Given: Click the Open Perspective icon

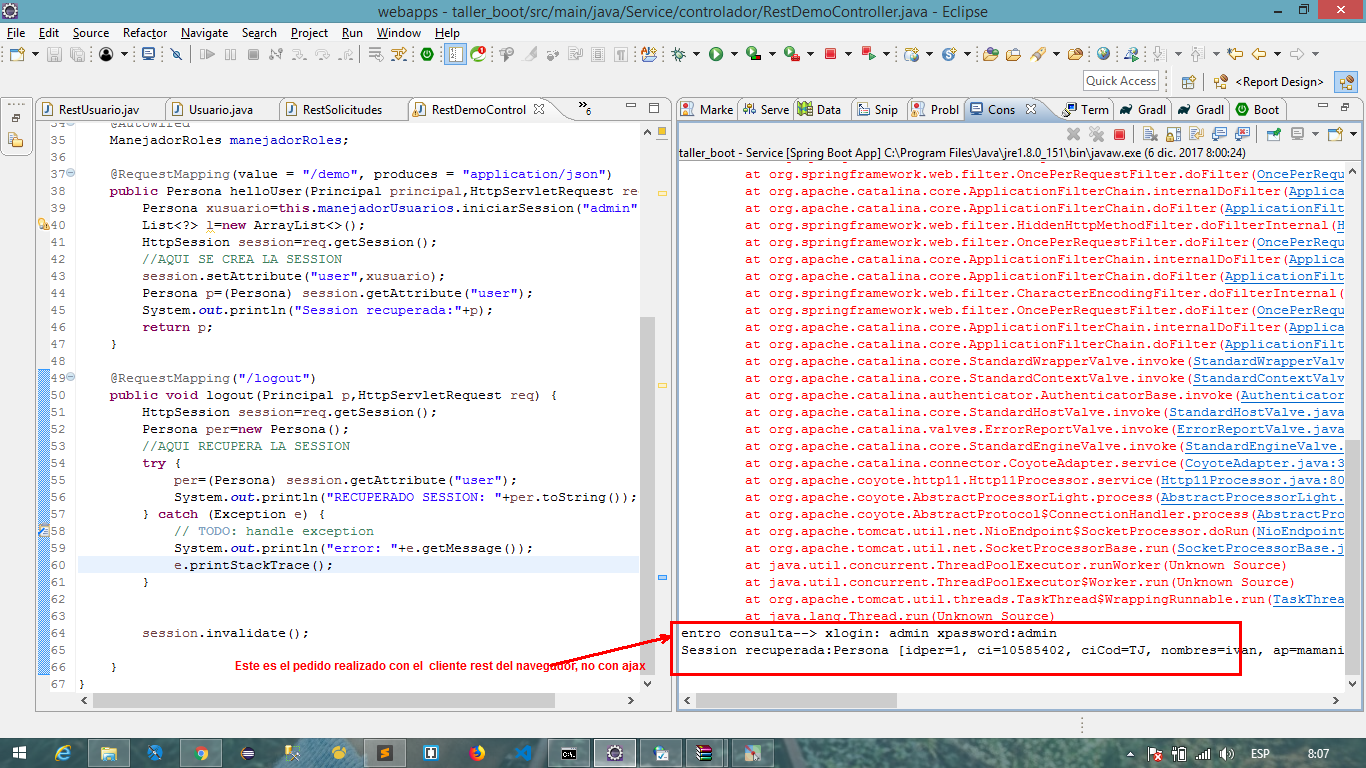Looking at the screenshot, I should tap(1189, 82).
